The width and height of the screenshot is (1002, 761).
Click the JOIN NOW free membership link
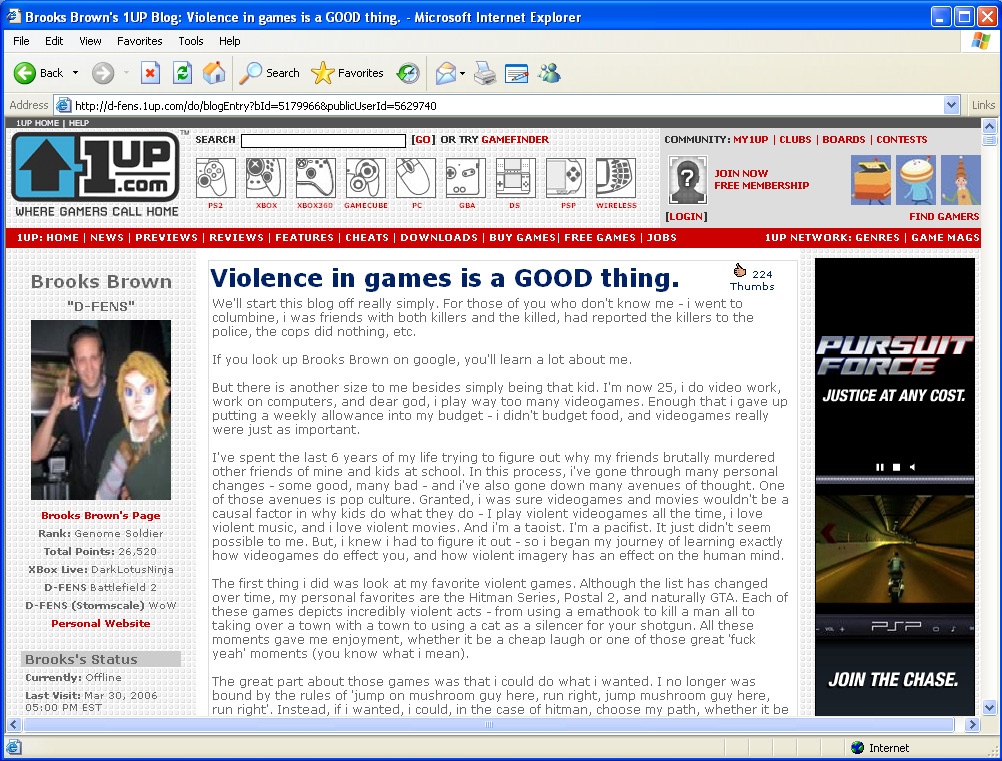tap(741, 173)
